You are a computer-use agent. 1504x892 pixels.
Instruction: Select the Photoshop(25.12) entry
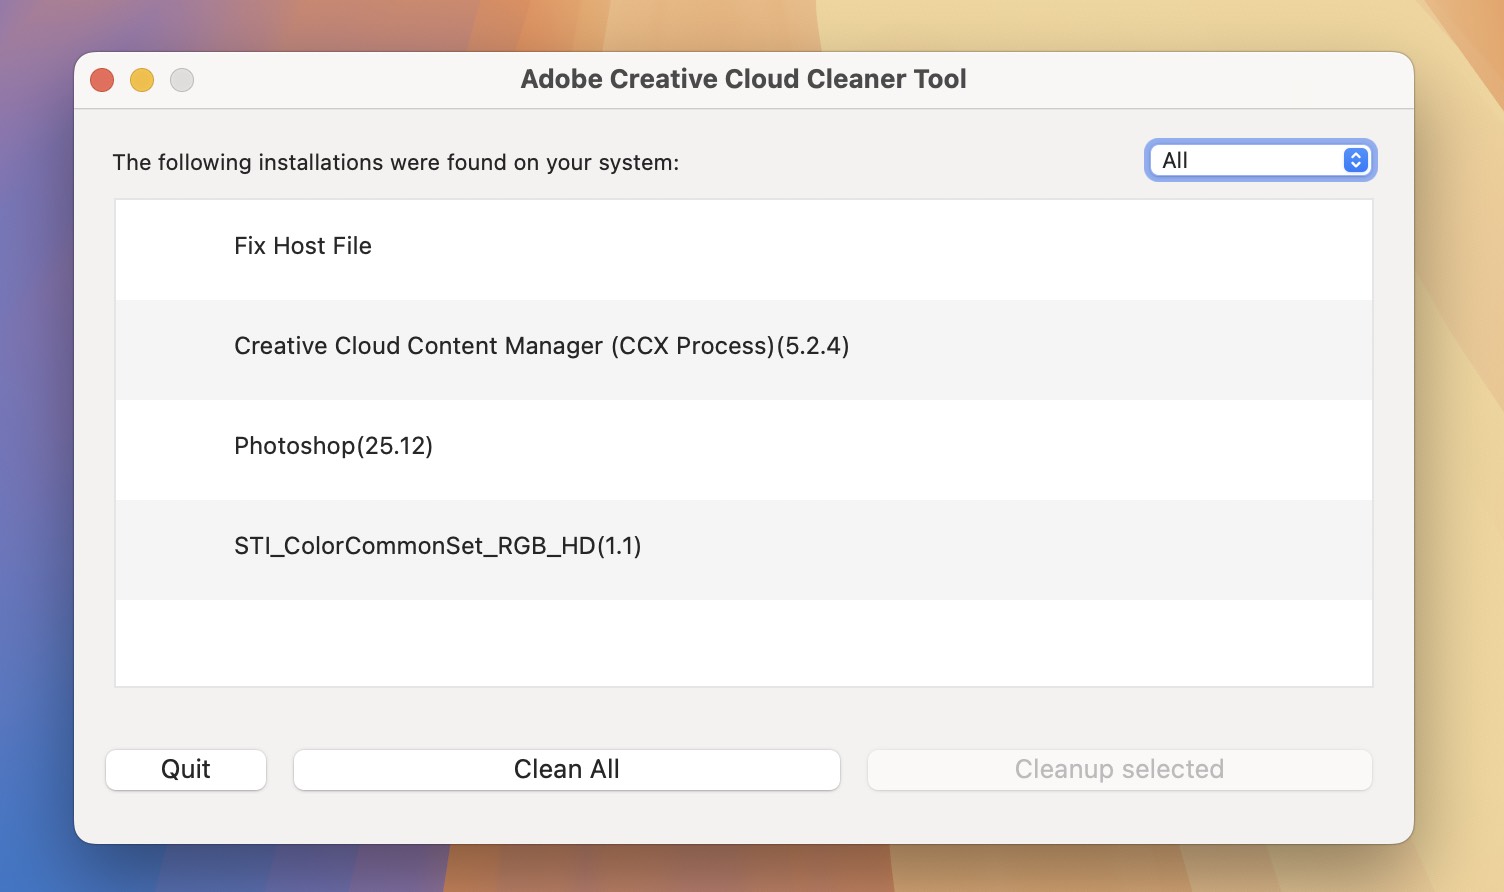pos(744,450)
